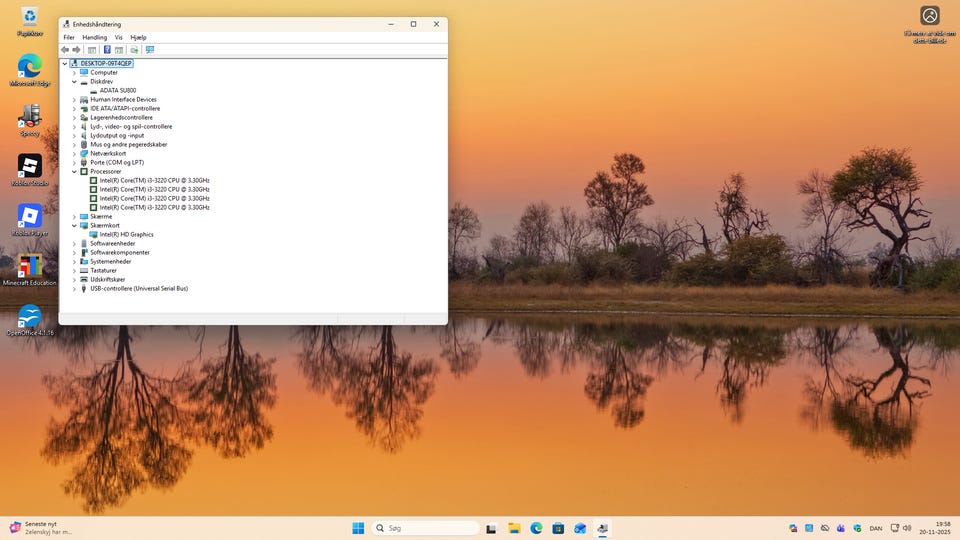This screenshot has width=960, height=540.
Task: Click the Tastaturer keyboard icon
Action: pyautogui.click(x=84, y=270)
